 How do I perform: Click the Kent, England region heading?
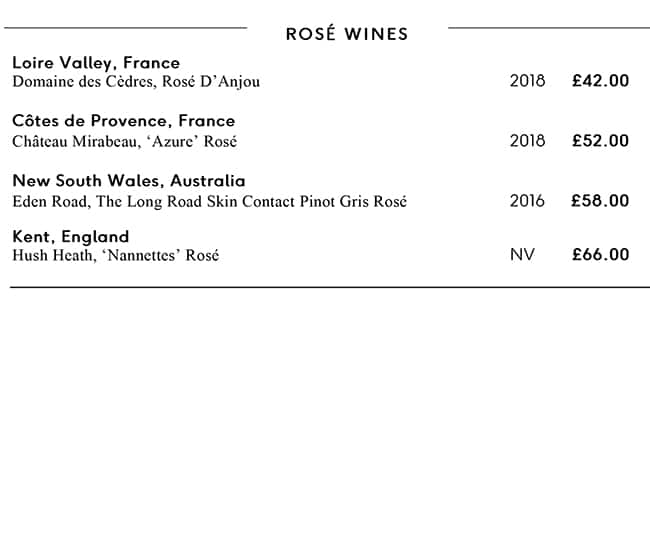tap(70, 237)
